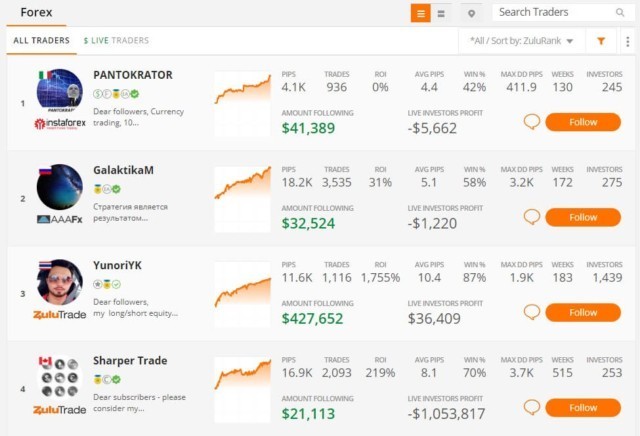The height and width of the screenshot is (436, 640).
Task: Select the Live Traders tab
Action: point(116,40)
